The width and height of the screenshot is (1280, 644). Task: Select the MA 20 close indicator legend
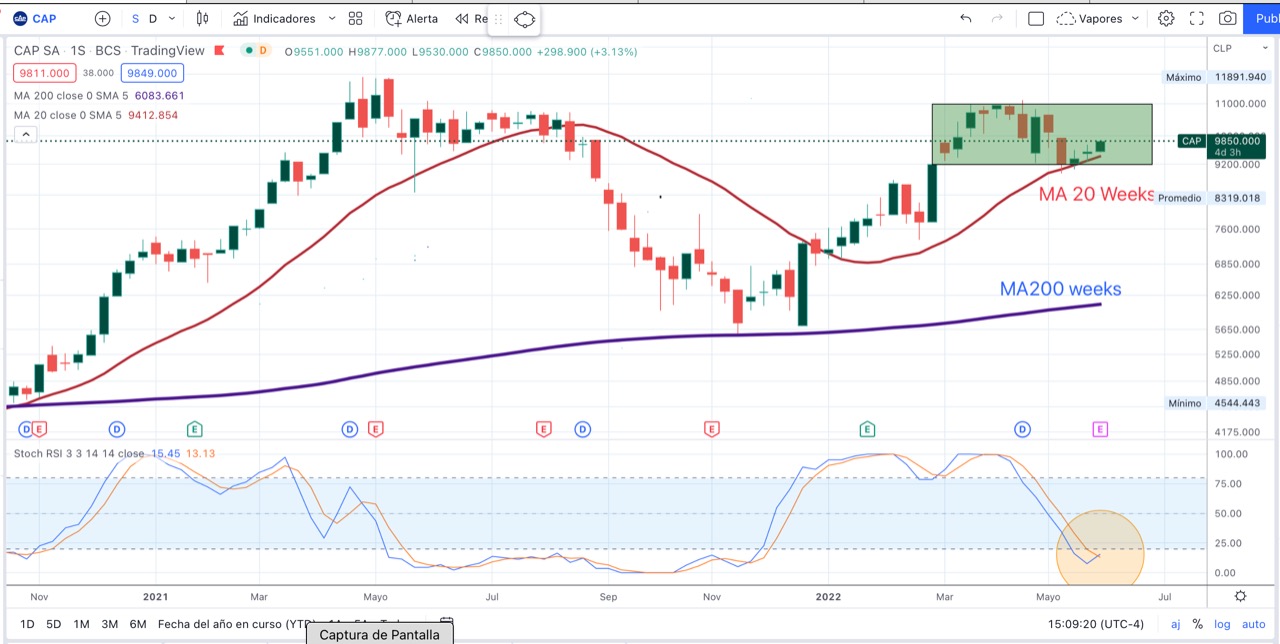point(96,115)
